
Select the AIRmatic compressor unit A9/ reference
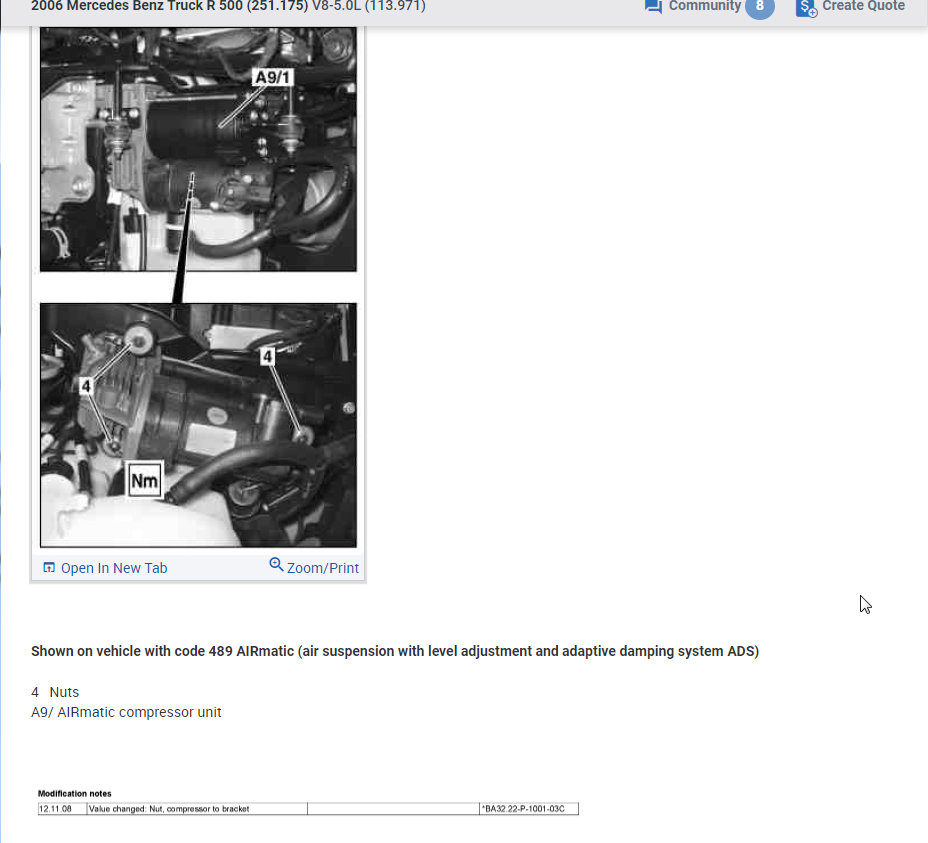[x=127, y=712]
